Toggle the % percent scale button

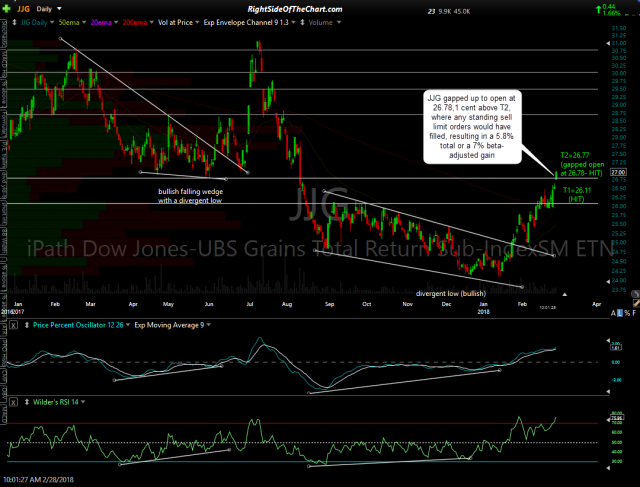pyautogui.click(x=627, y=313)
